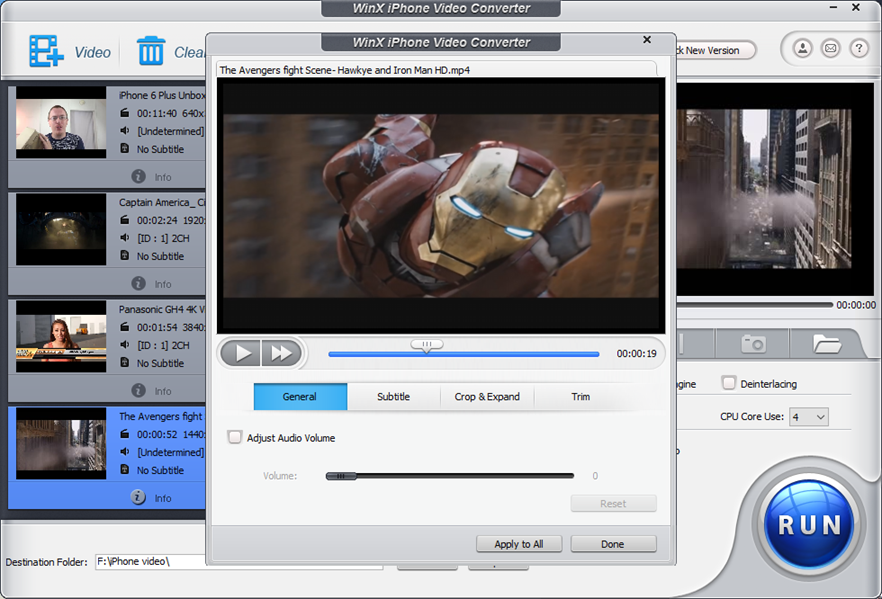Toggle the Deinterlacing checkbox
The width and height of the screenshot is (882, 599).
click(728, 383)
